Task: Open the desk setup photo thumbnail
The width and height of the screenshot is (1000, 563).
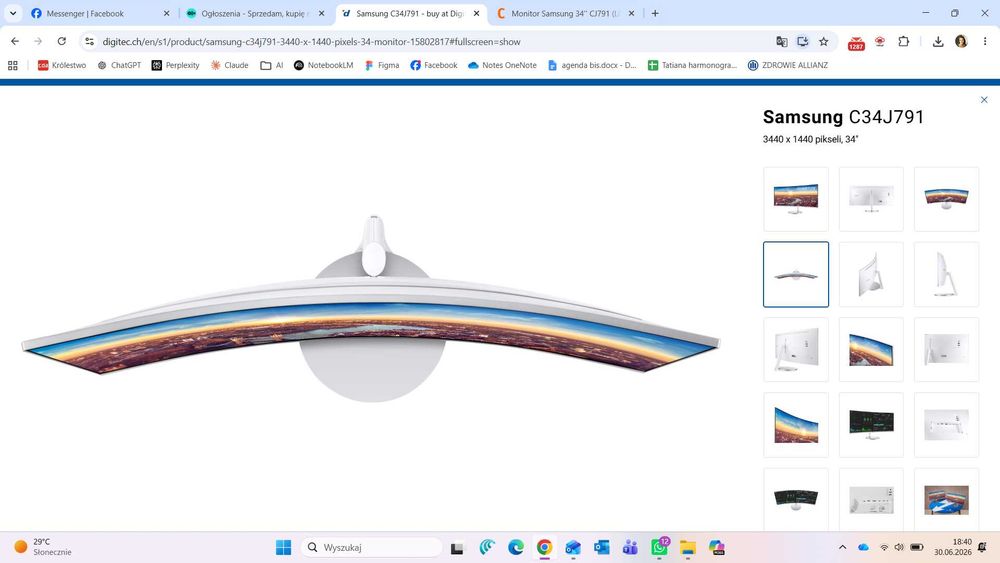Action: 946,500
